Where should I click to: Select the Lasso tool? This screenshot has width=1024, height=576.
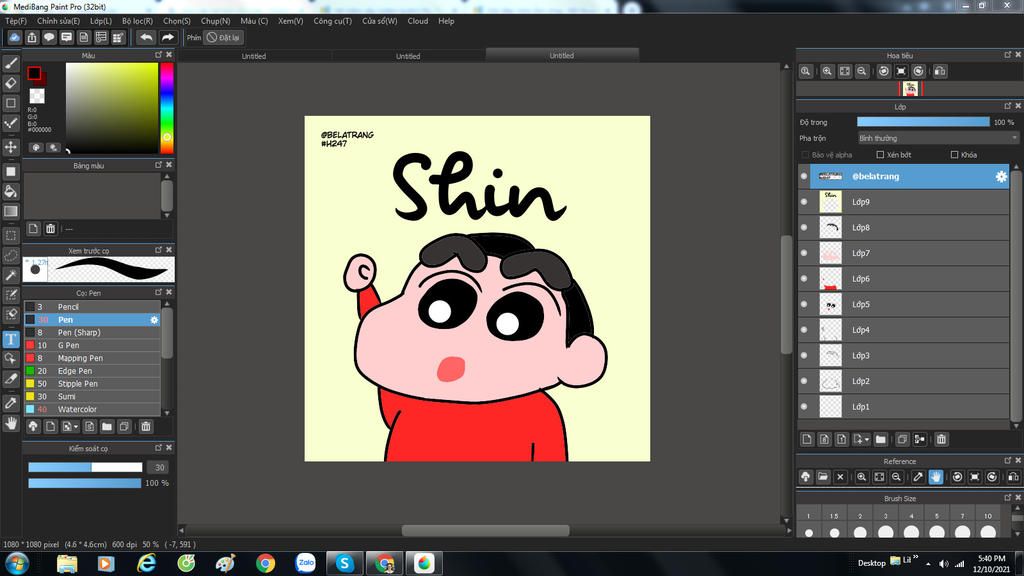(11, 255)
